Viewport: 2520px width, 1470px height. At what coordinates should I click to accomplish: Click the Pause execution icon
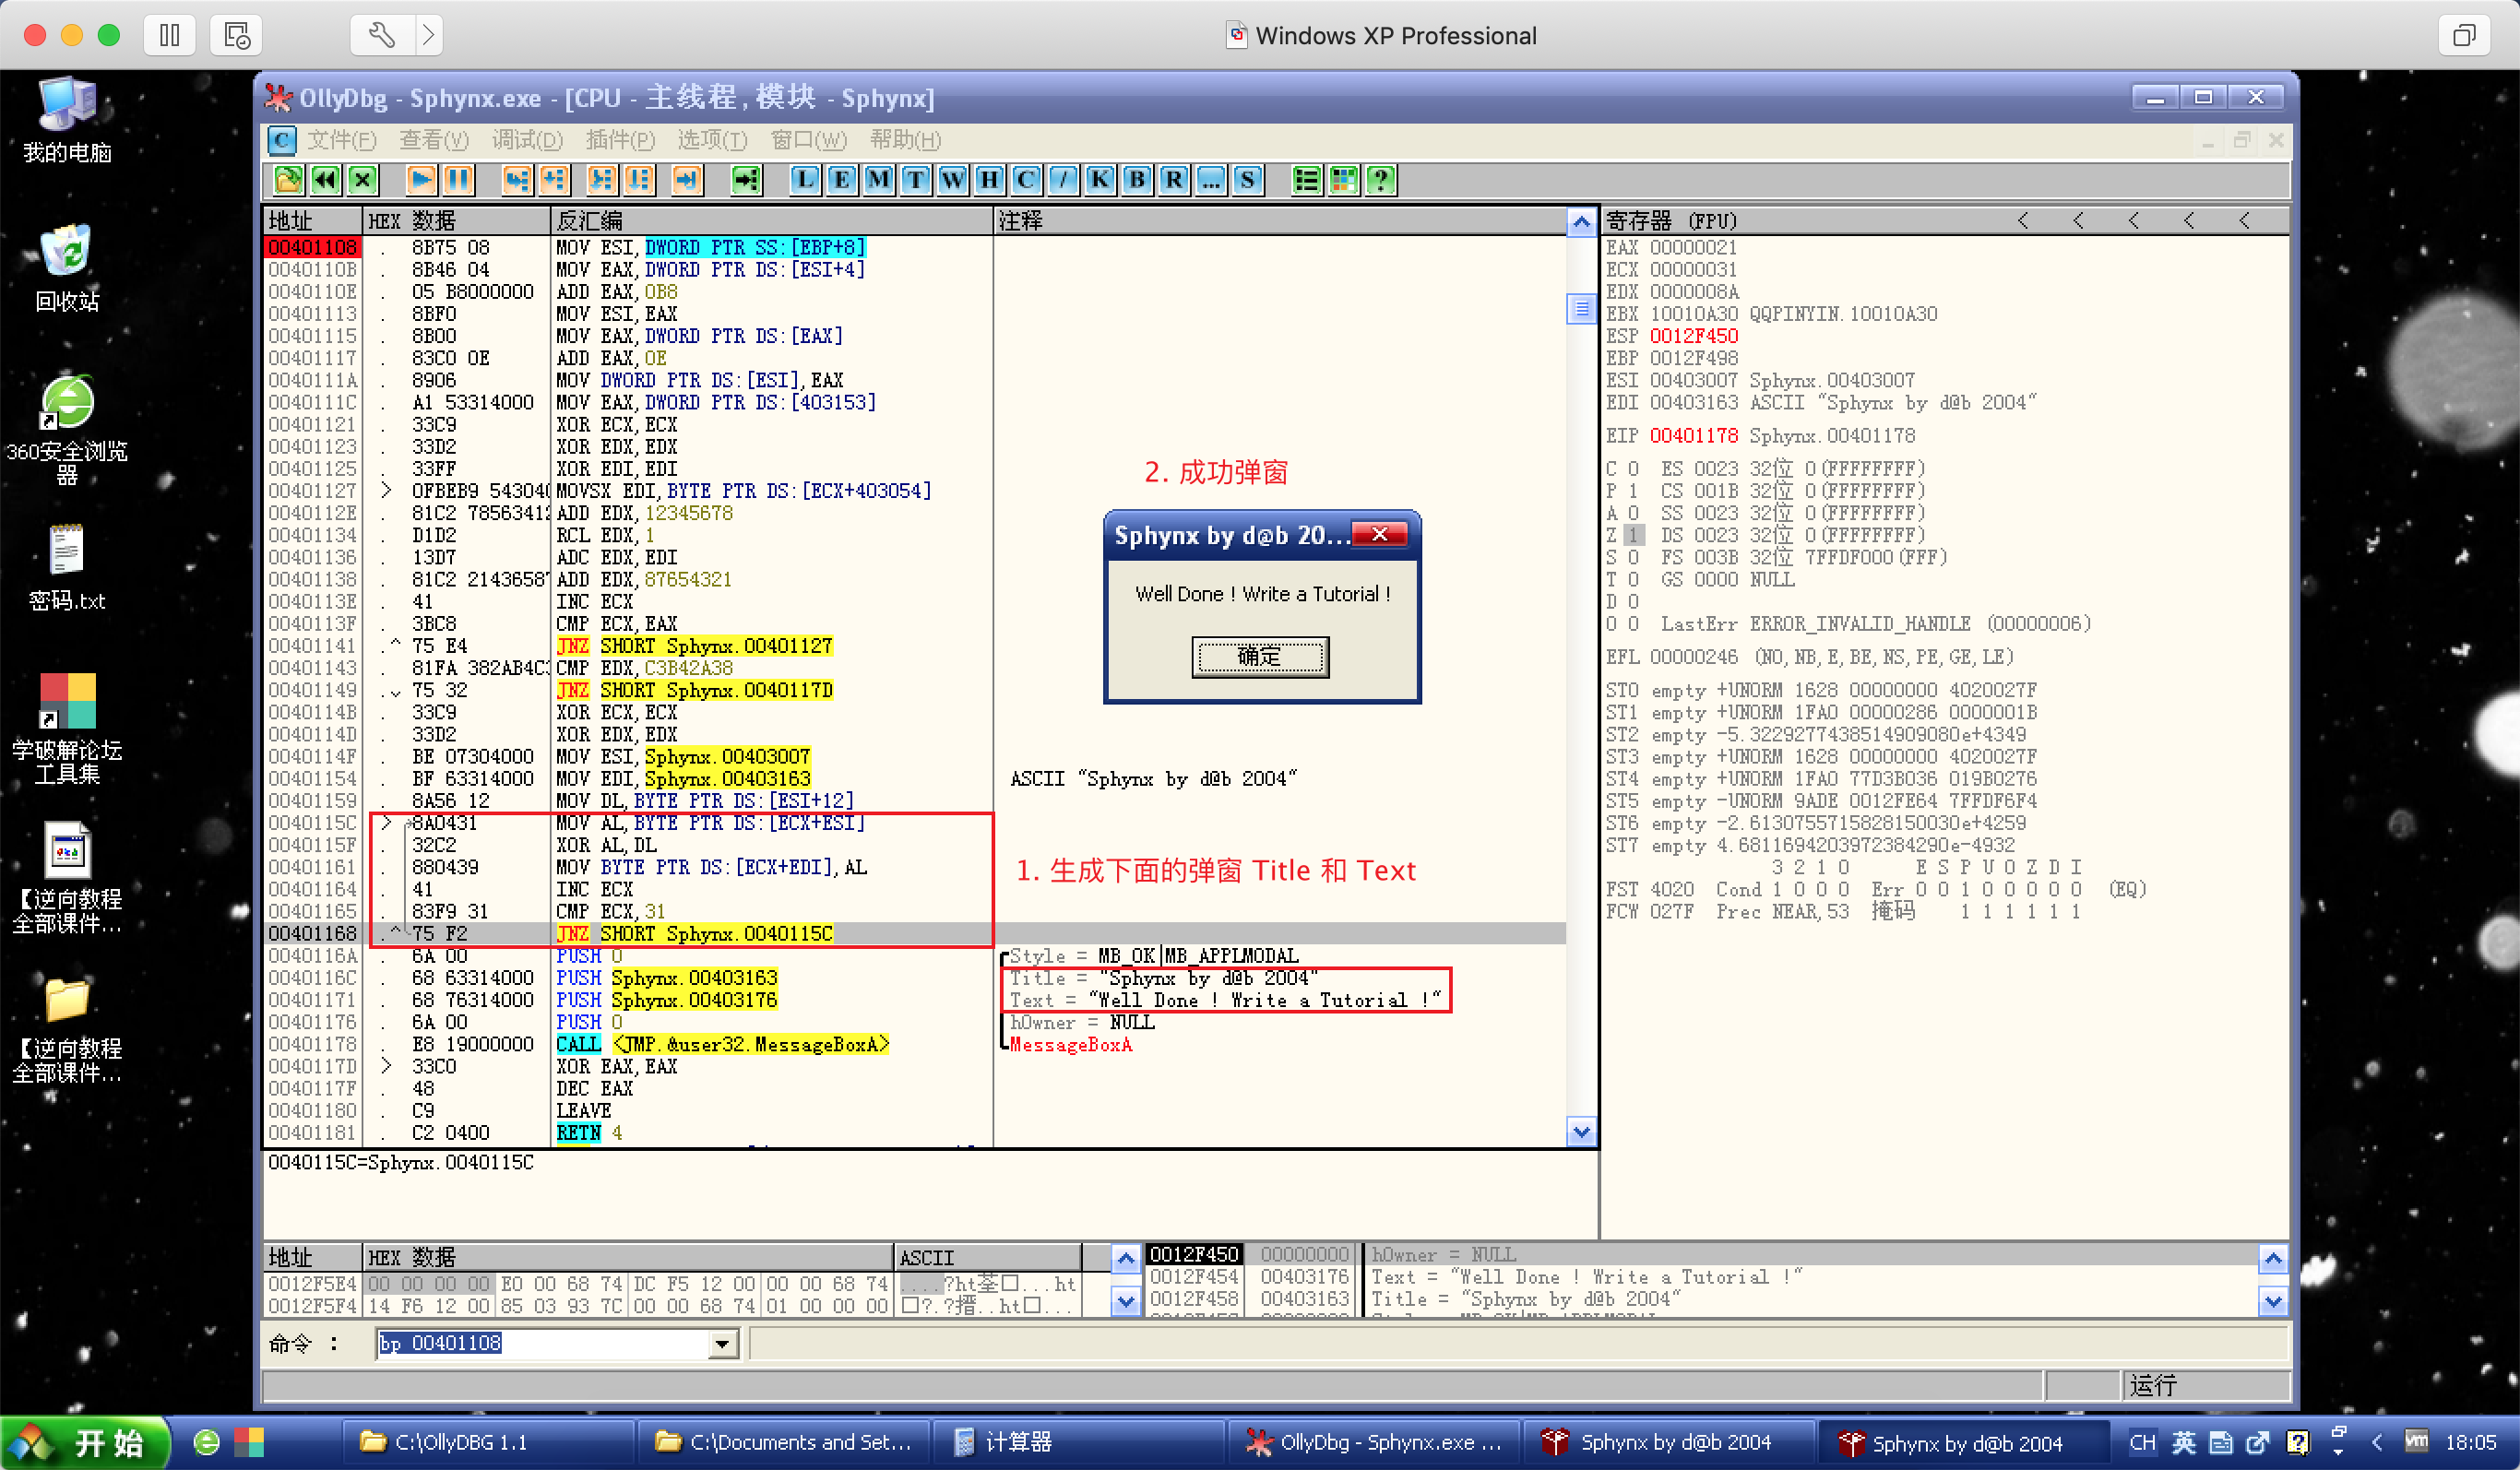[458, 180]
